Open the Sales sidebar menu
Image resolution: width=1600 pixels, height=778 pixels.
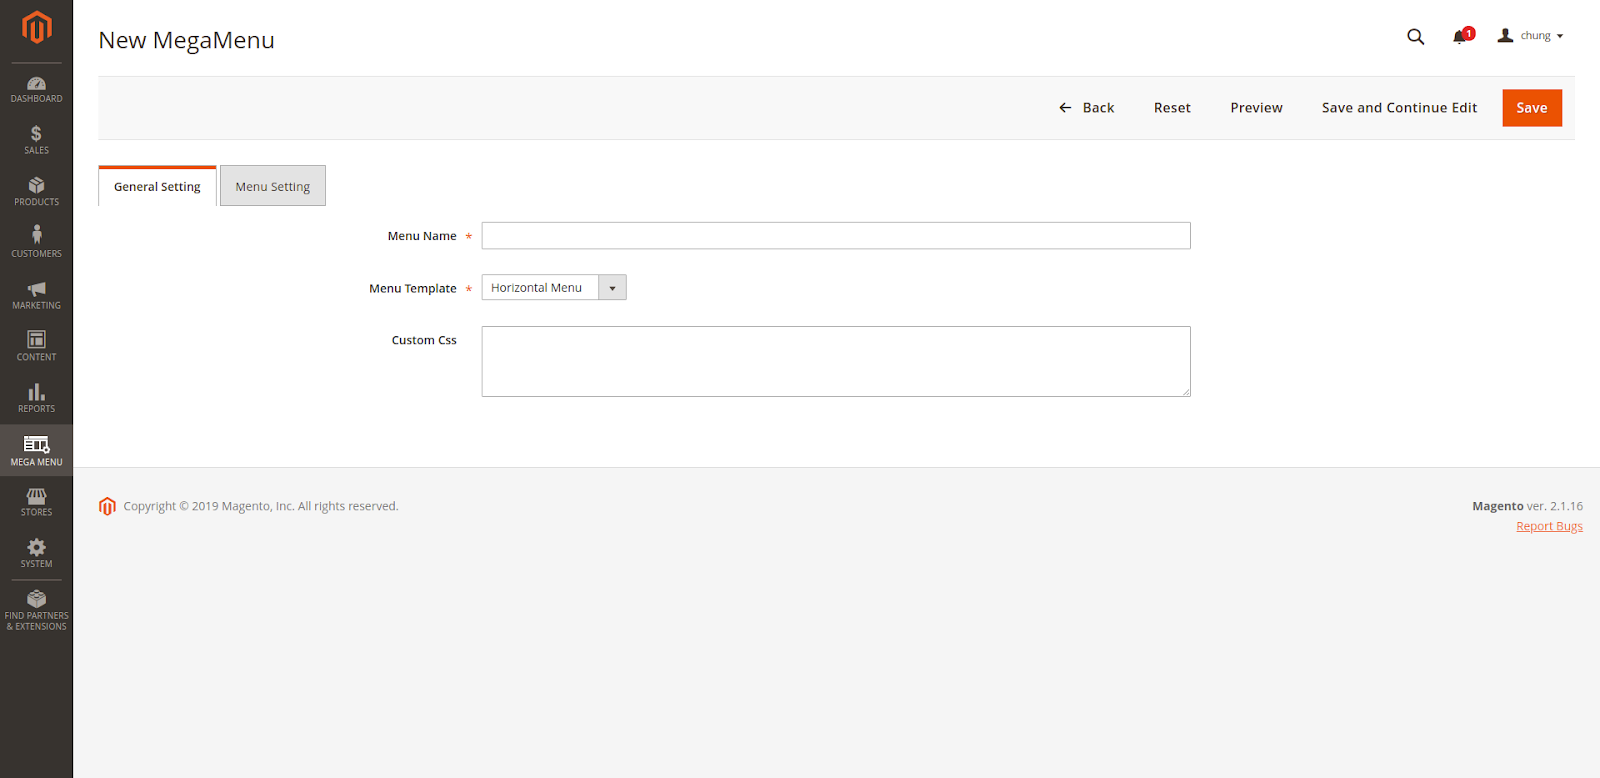coord(36,140)
